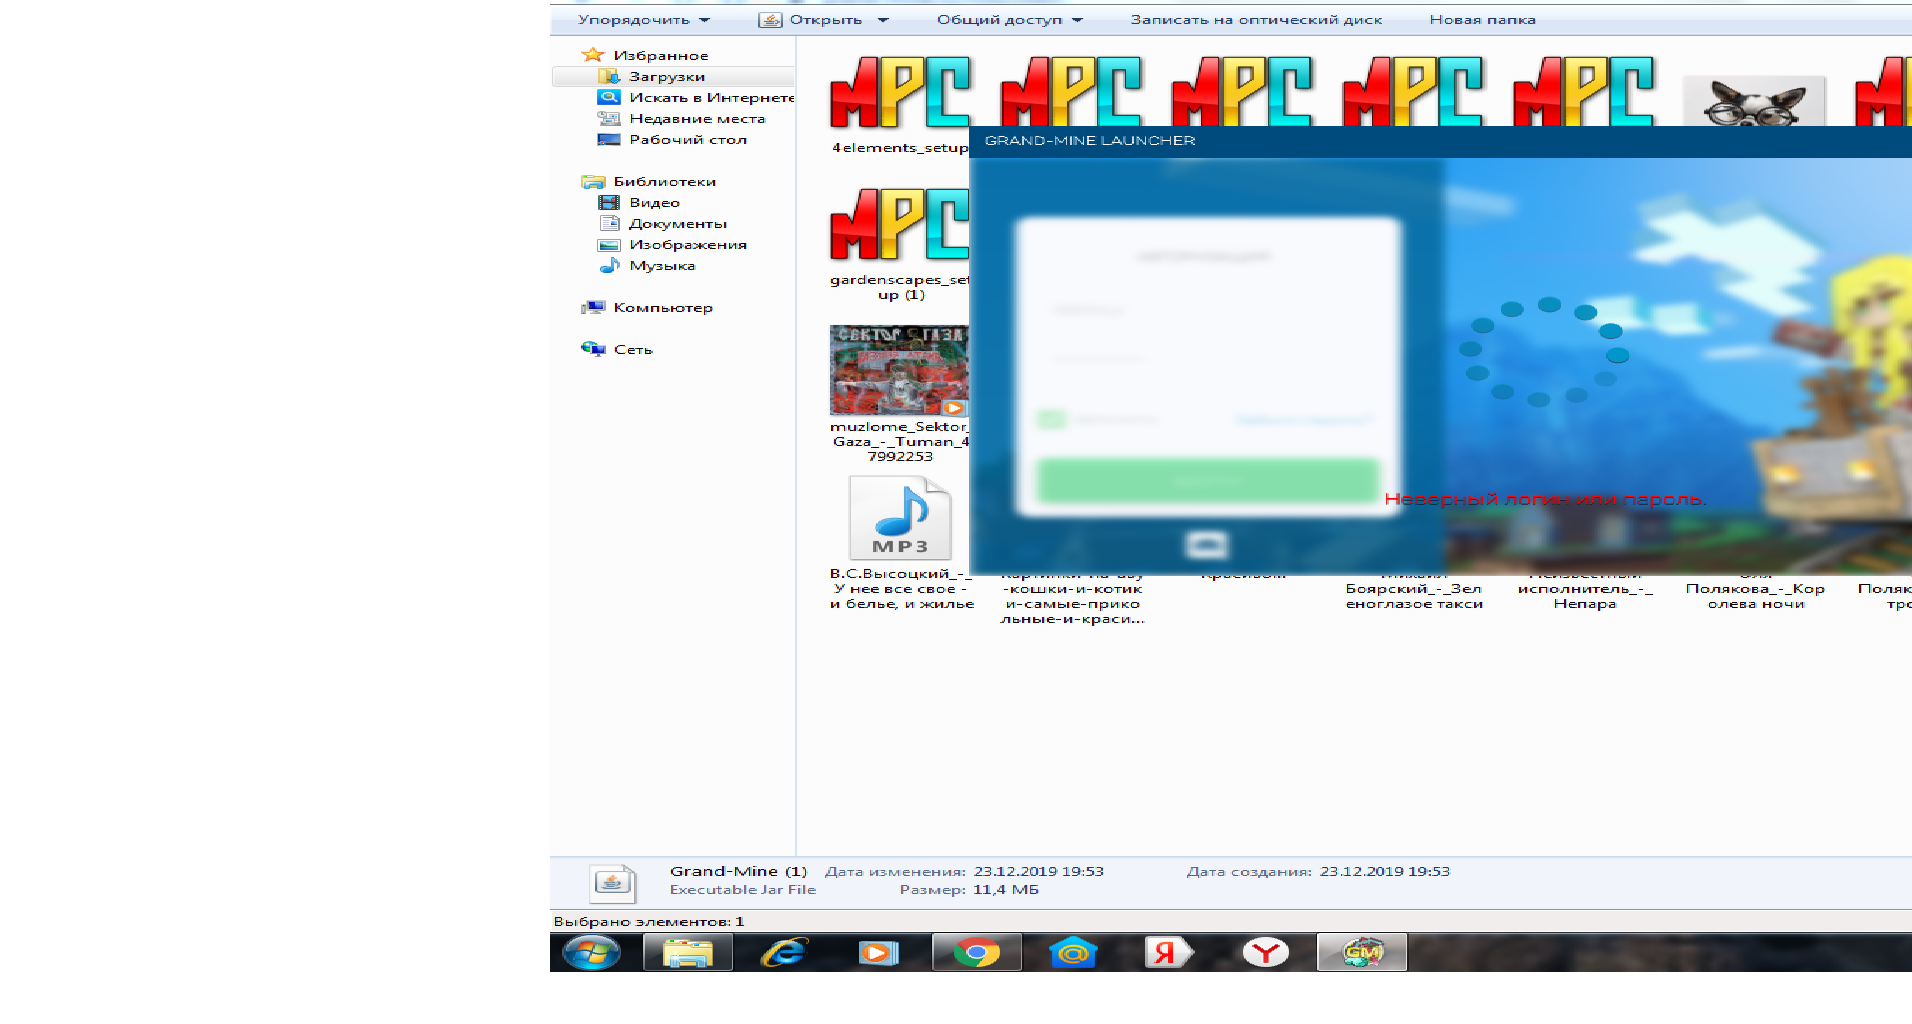1912x1024 pixels.
Task: Select Библиотеки in the navigation pane
Action: coord(665,181)
